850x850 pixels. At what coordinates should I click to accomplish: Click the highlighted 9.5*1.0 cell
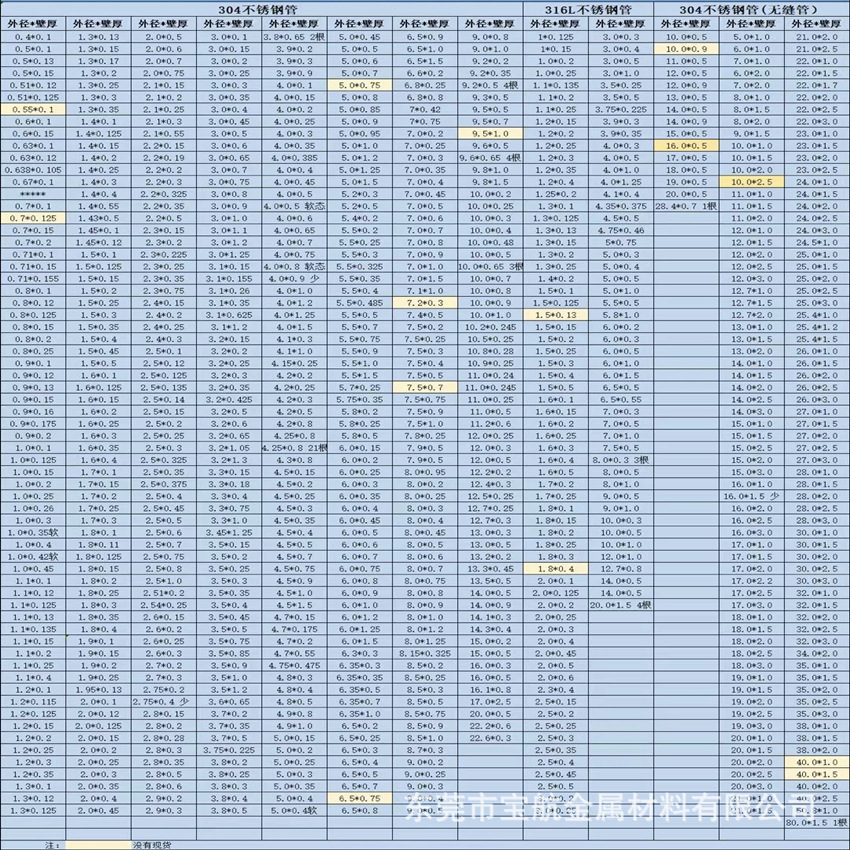490,133
